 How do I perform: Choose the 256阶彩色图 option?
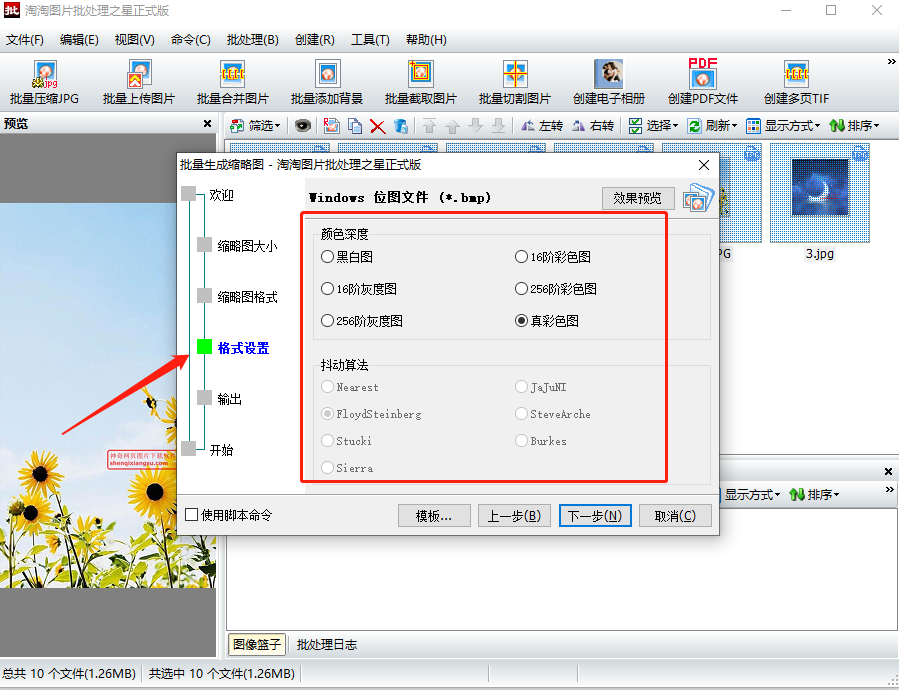click(556, 289)
